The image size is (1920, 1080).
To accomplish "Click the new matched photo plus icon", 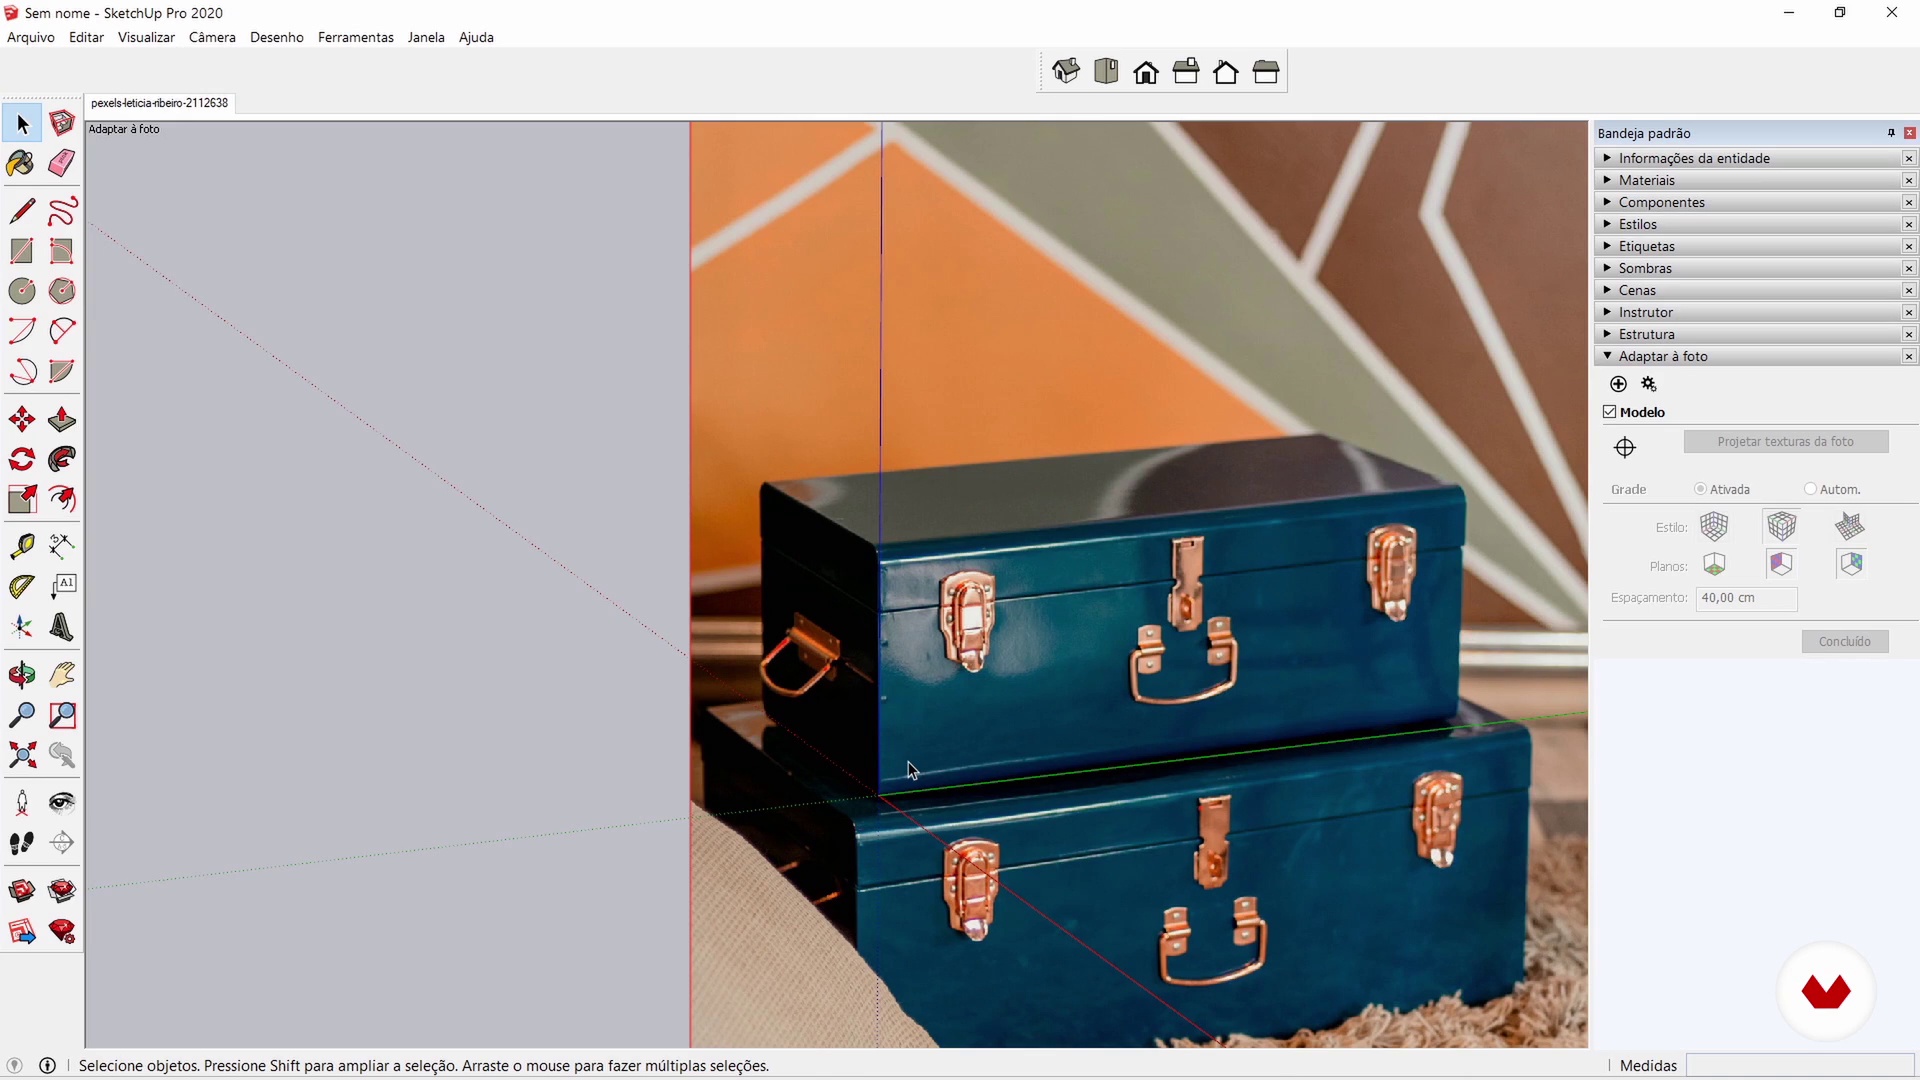I will click(1618, 384).
